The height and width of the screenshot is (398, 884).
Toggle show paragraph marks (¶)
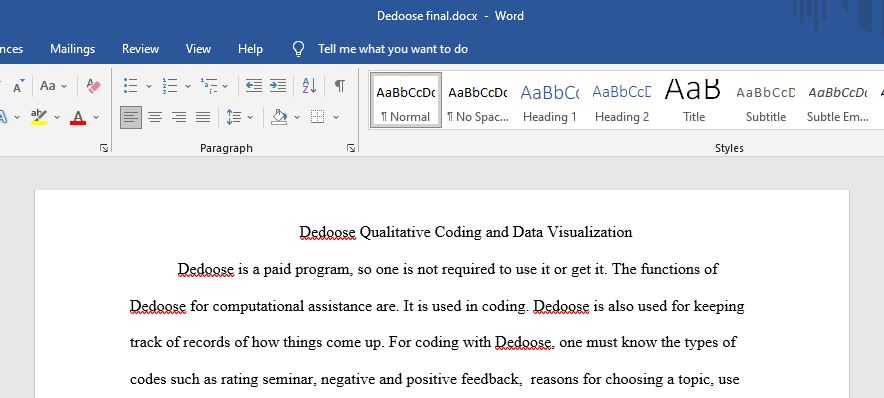point(339,86)
